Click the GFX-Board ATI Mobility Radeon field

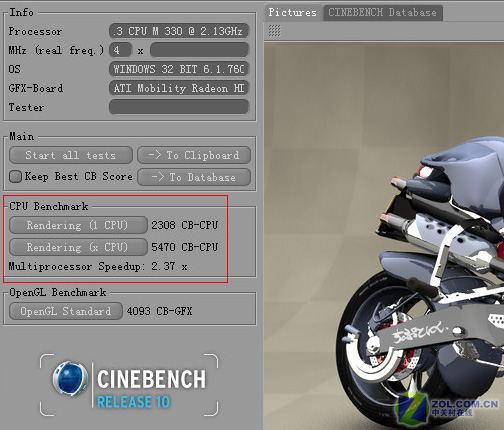coord(179,88)
